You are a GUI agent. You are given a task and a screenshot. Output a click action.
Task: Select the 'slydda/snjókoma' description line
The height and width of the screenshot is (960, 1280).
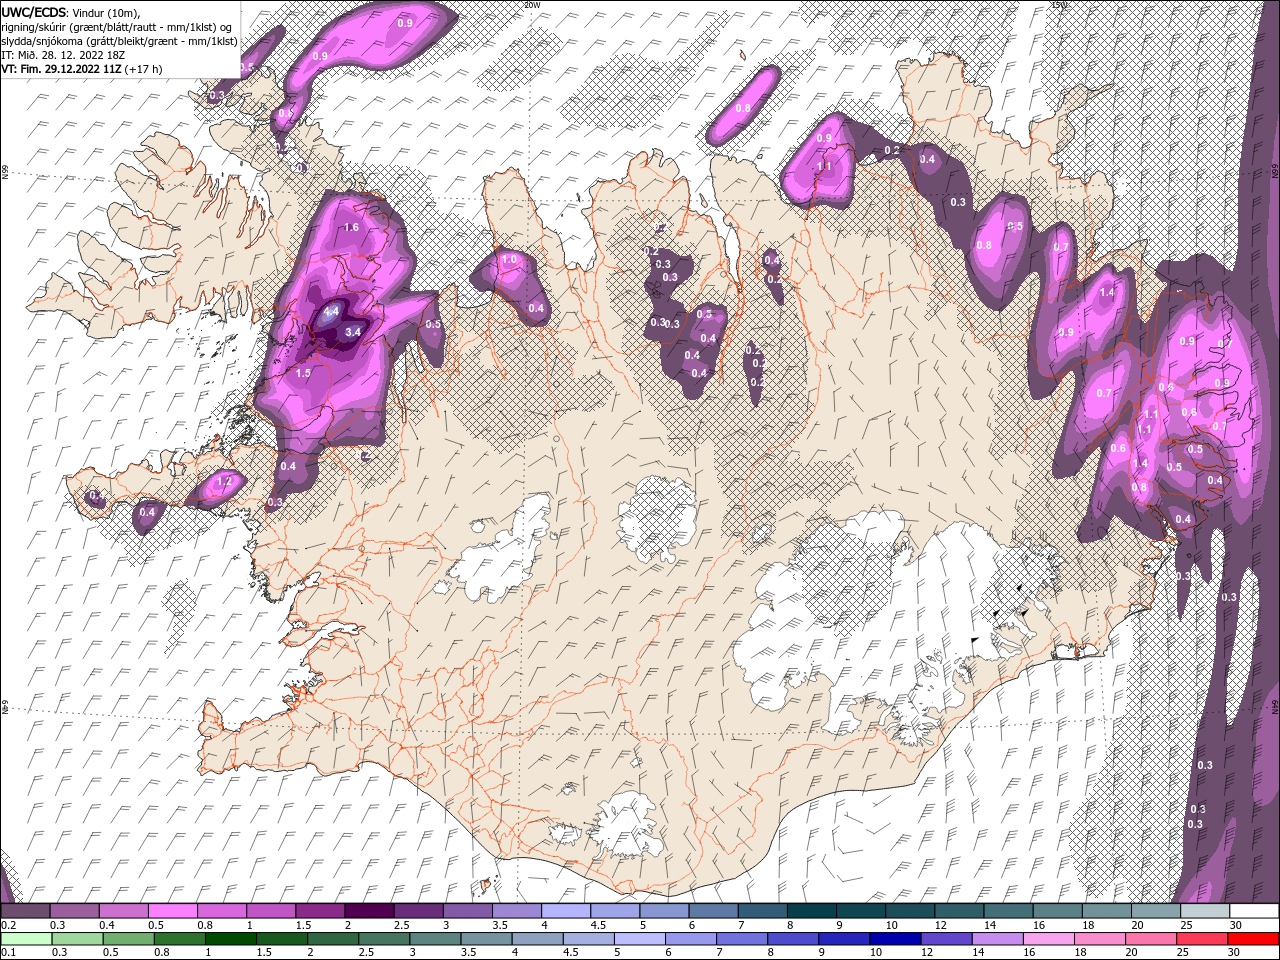click(x=118, y=40)
